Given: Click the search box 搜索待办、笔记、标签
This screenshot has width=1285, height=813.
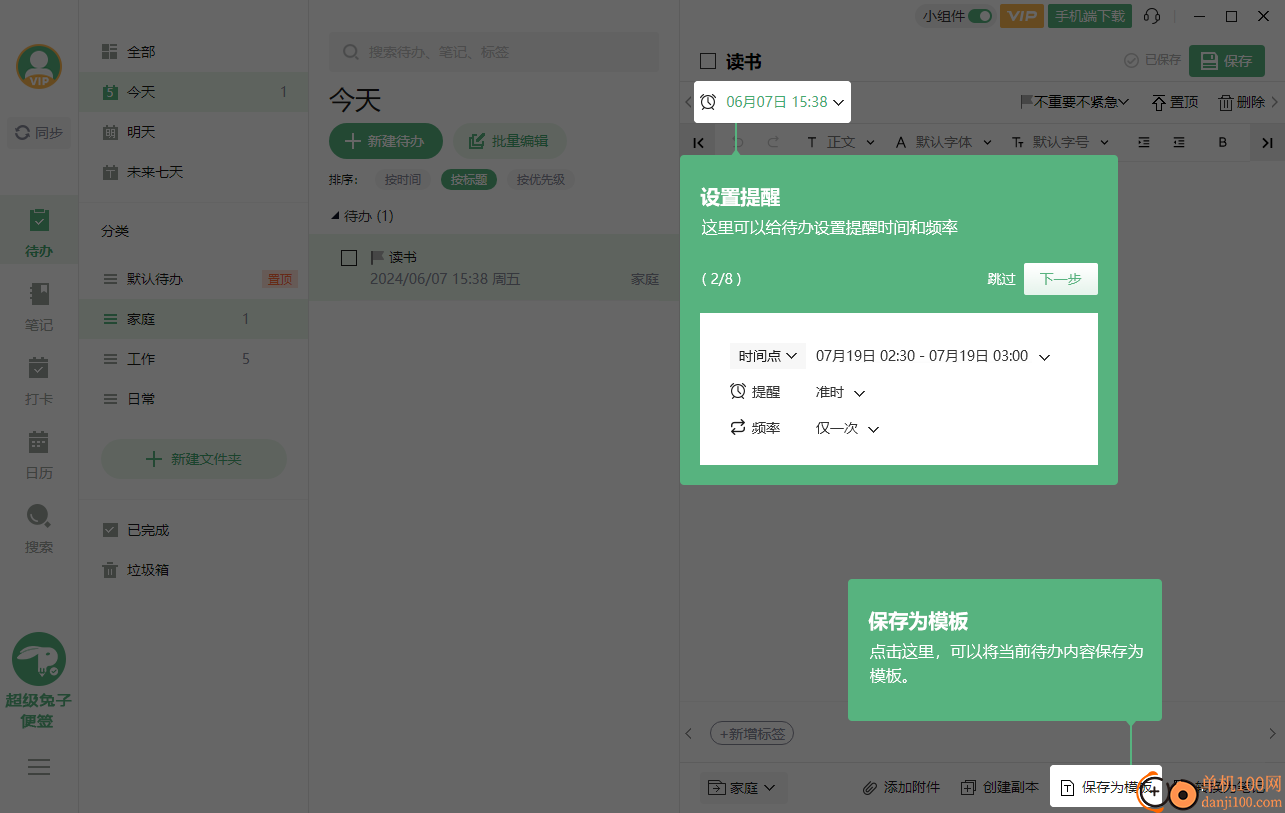Looking at the screenshot, I should tap(494, 52).
